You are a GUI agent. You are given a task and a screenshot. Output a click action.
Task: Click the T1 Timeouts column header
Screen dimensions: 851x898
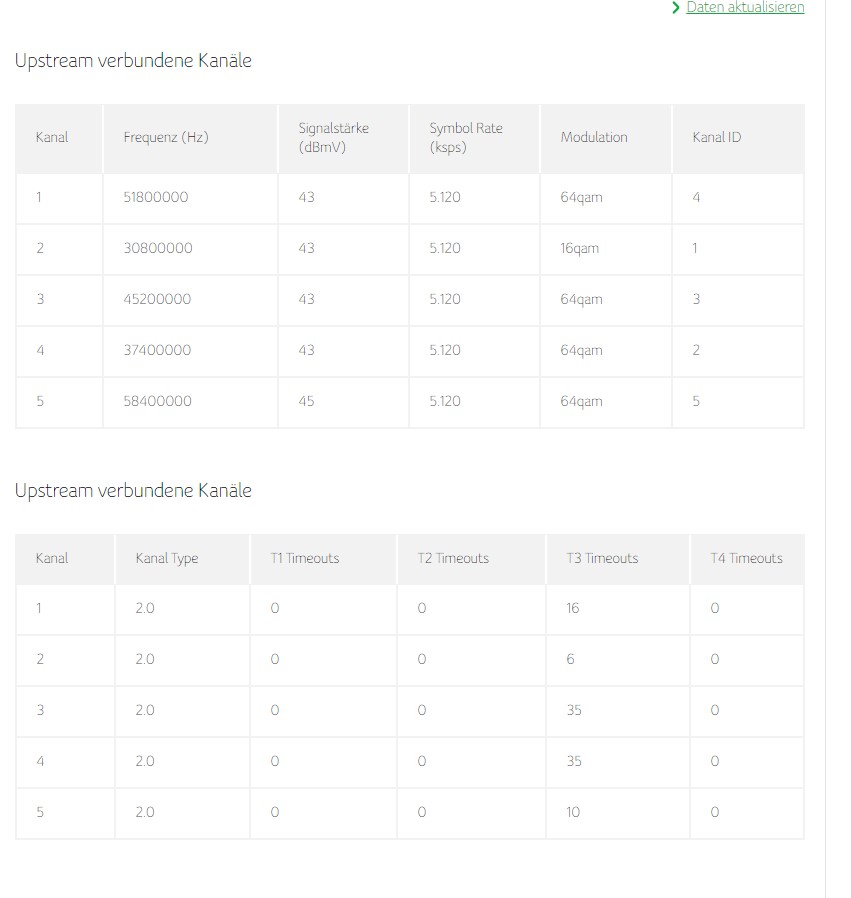coord(305,558)
